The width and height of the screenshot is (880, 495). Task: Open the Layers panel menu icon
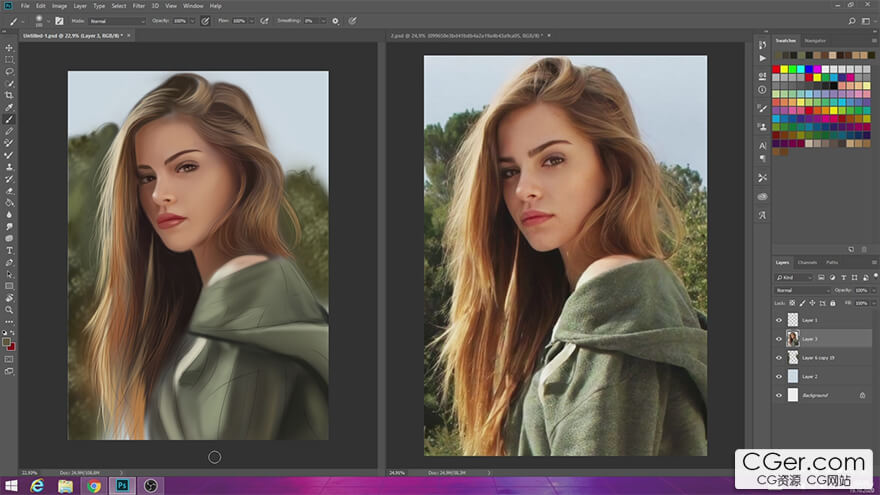pos(874,262)
